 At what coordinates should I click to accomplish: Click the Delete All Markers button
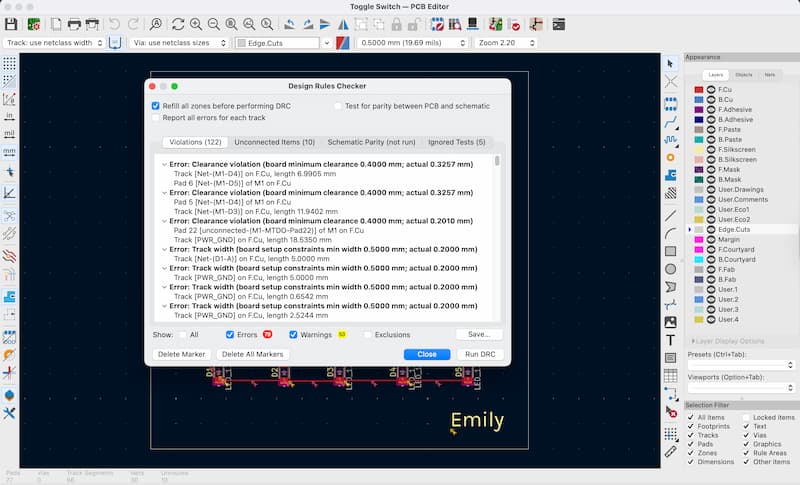(x=253, y=354)
